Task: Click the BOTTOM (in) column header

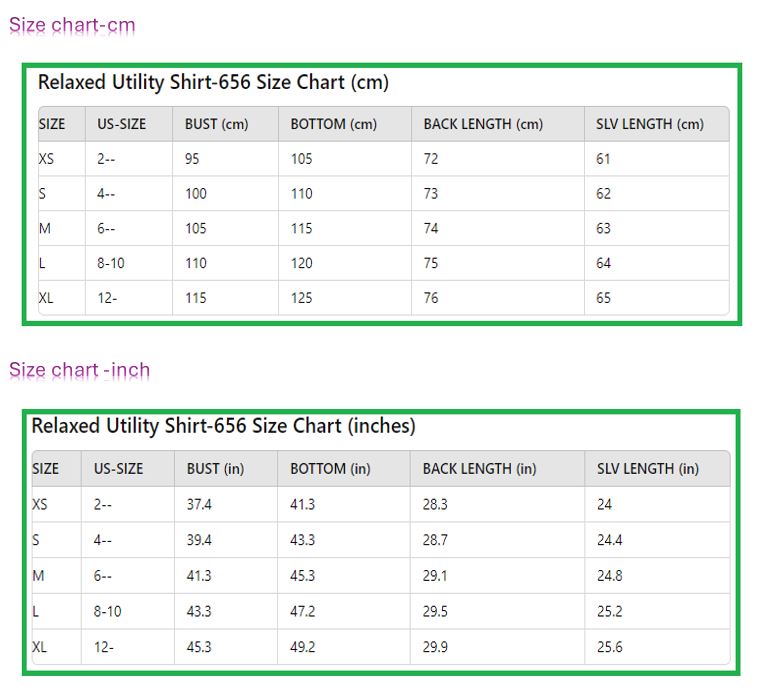Action: [x=330, y=468]
